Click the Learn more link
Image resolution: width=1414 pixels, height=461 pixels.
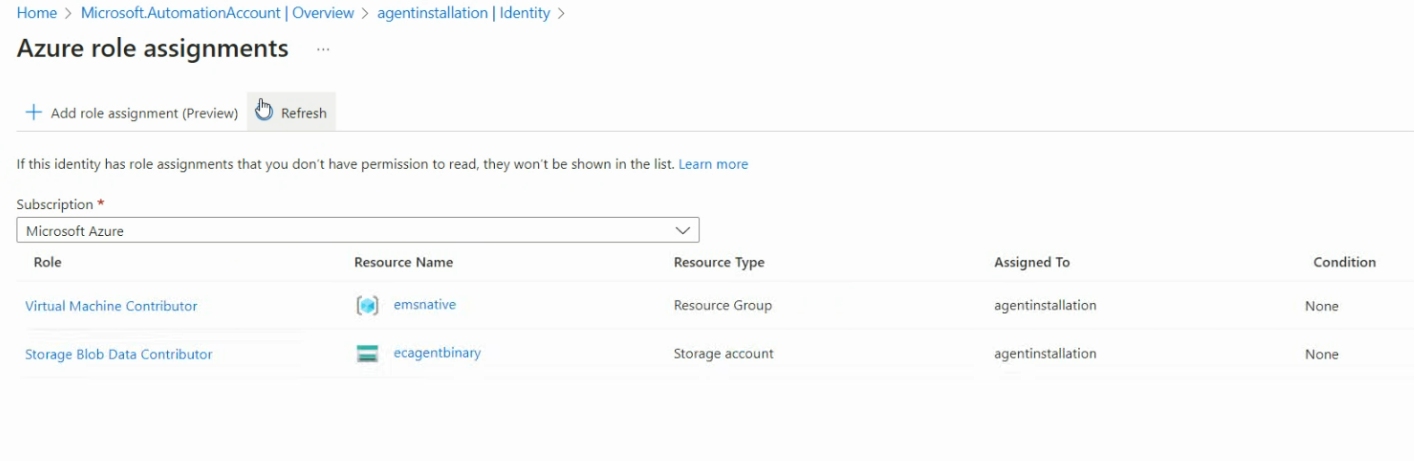pos(713,164)
